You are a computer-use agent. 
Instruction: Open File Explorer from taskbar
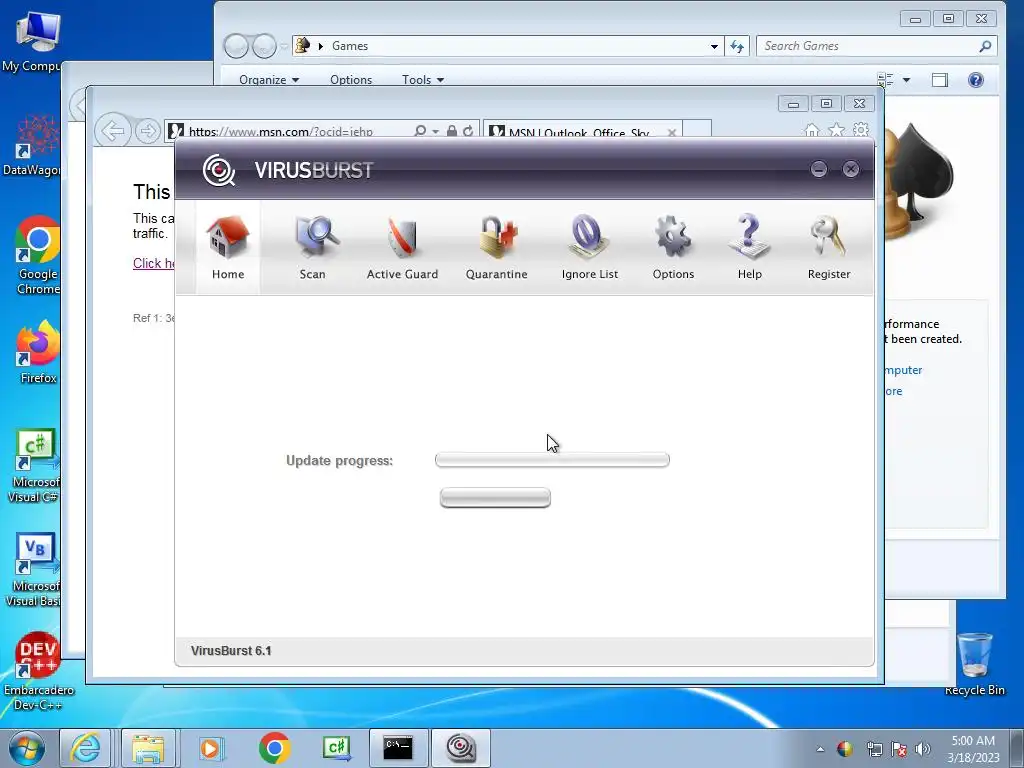click(x=148, y=748)
